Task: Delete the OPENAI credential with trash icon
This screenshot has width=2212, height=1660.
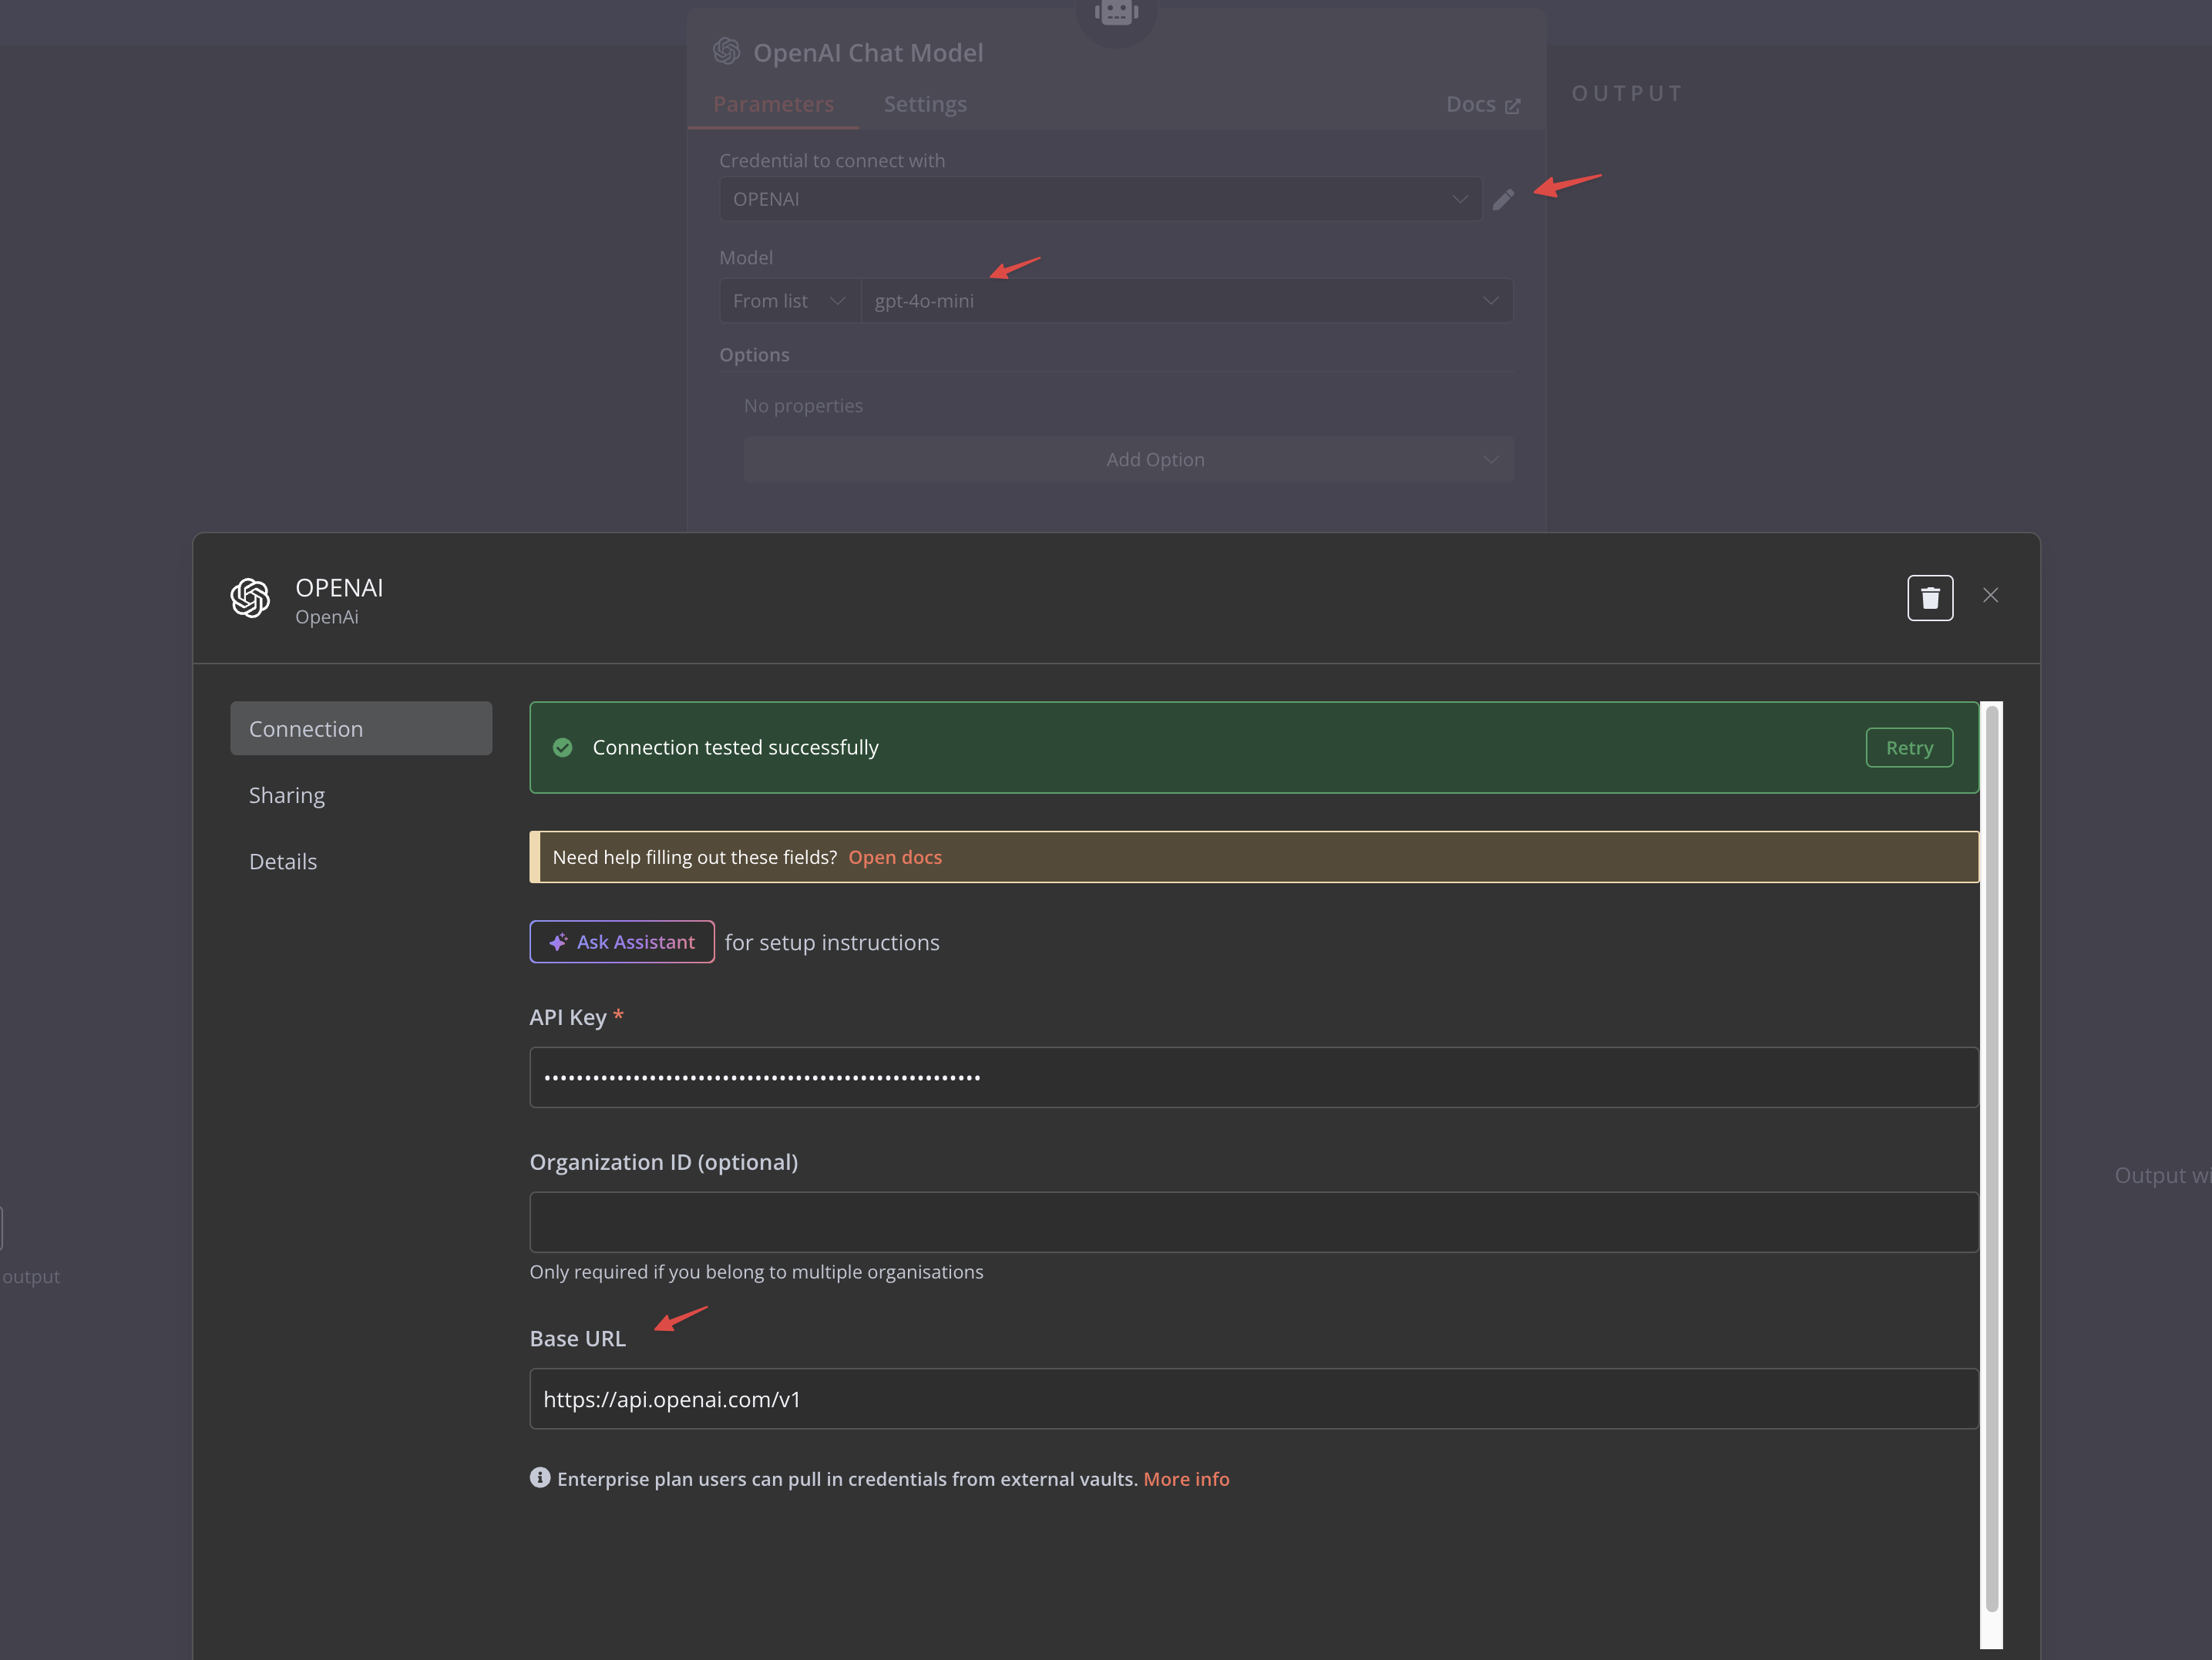Action: point(1929,598)
